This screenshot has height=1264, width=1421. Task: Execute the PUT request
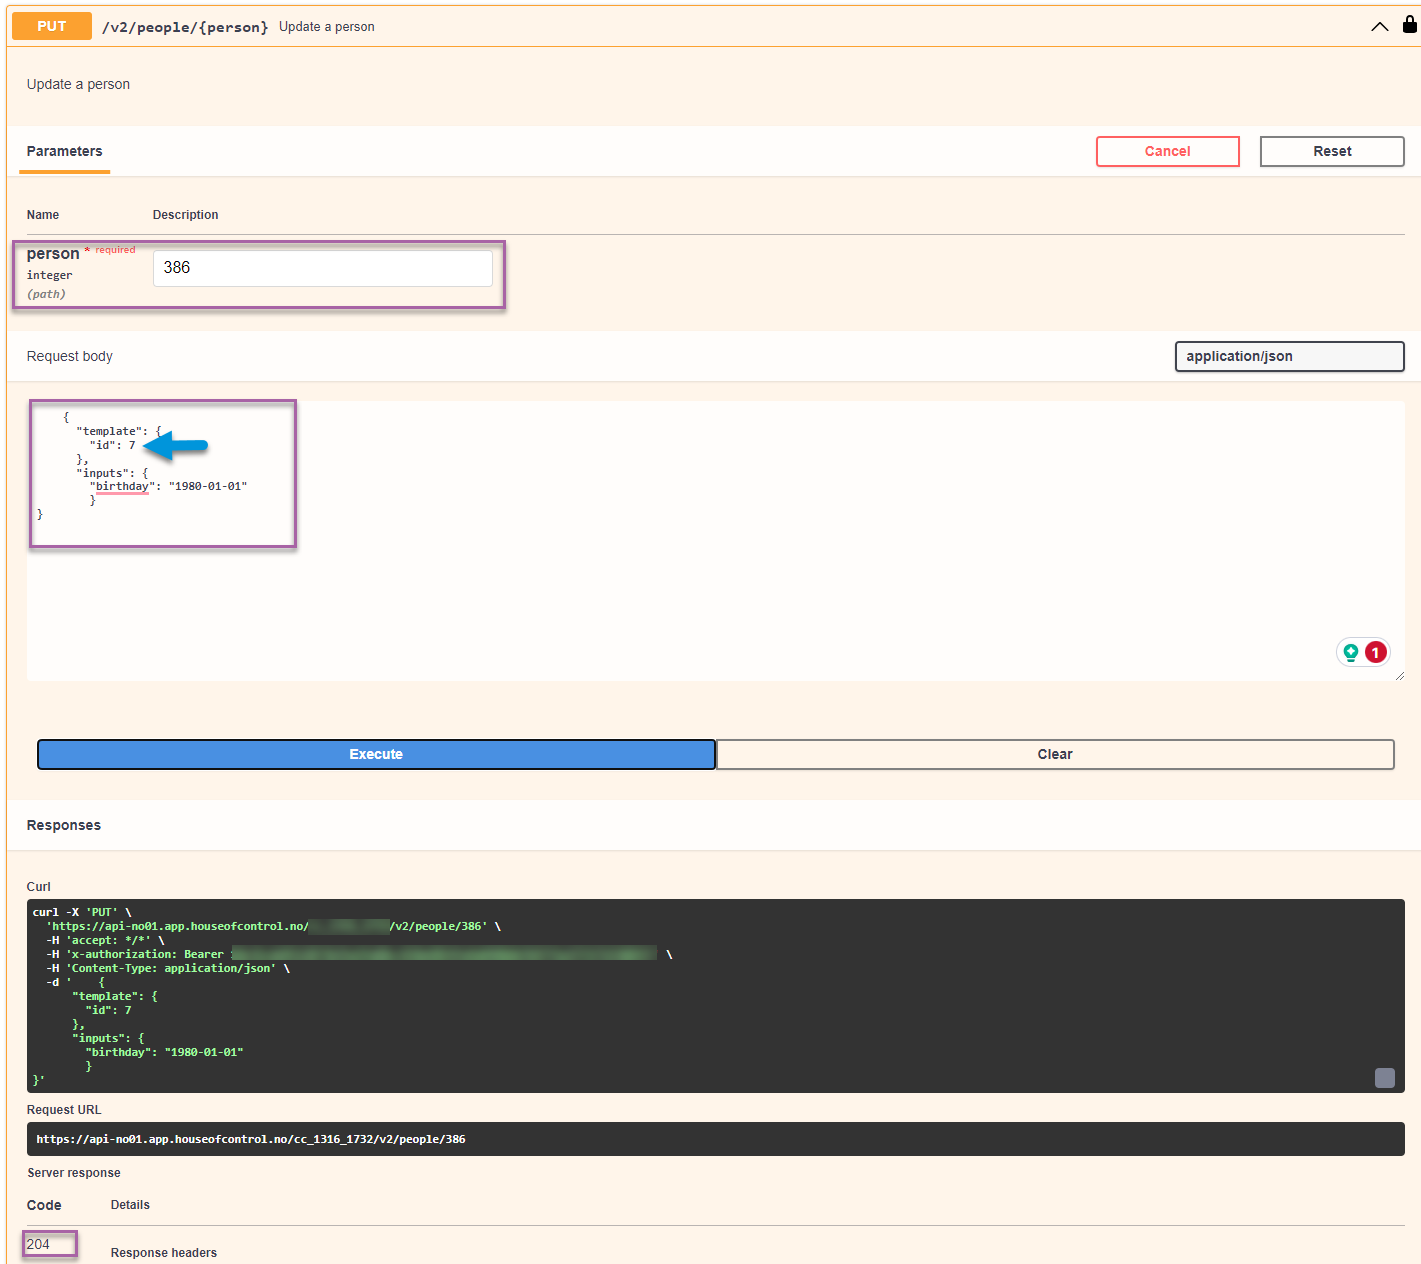[x=376, y=754]
